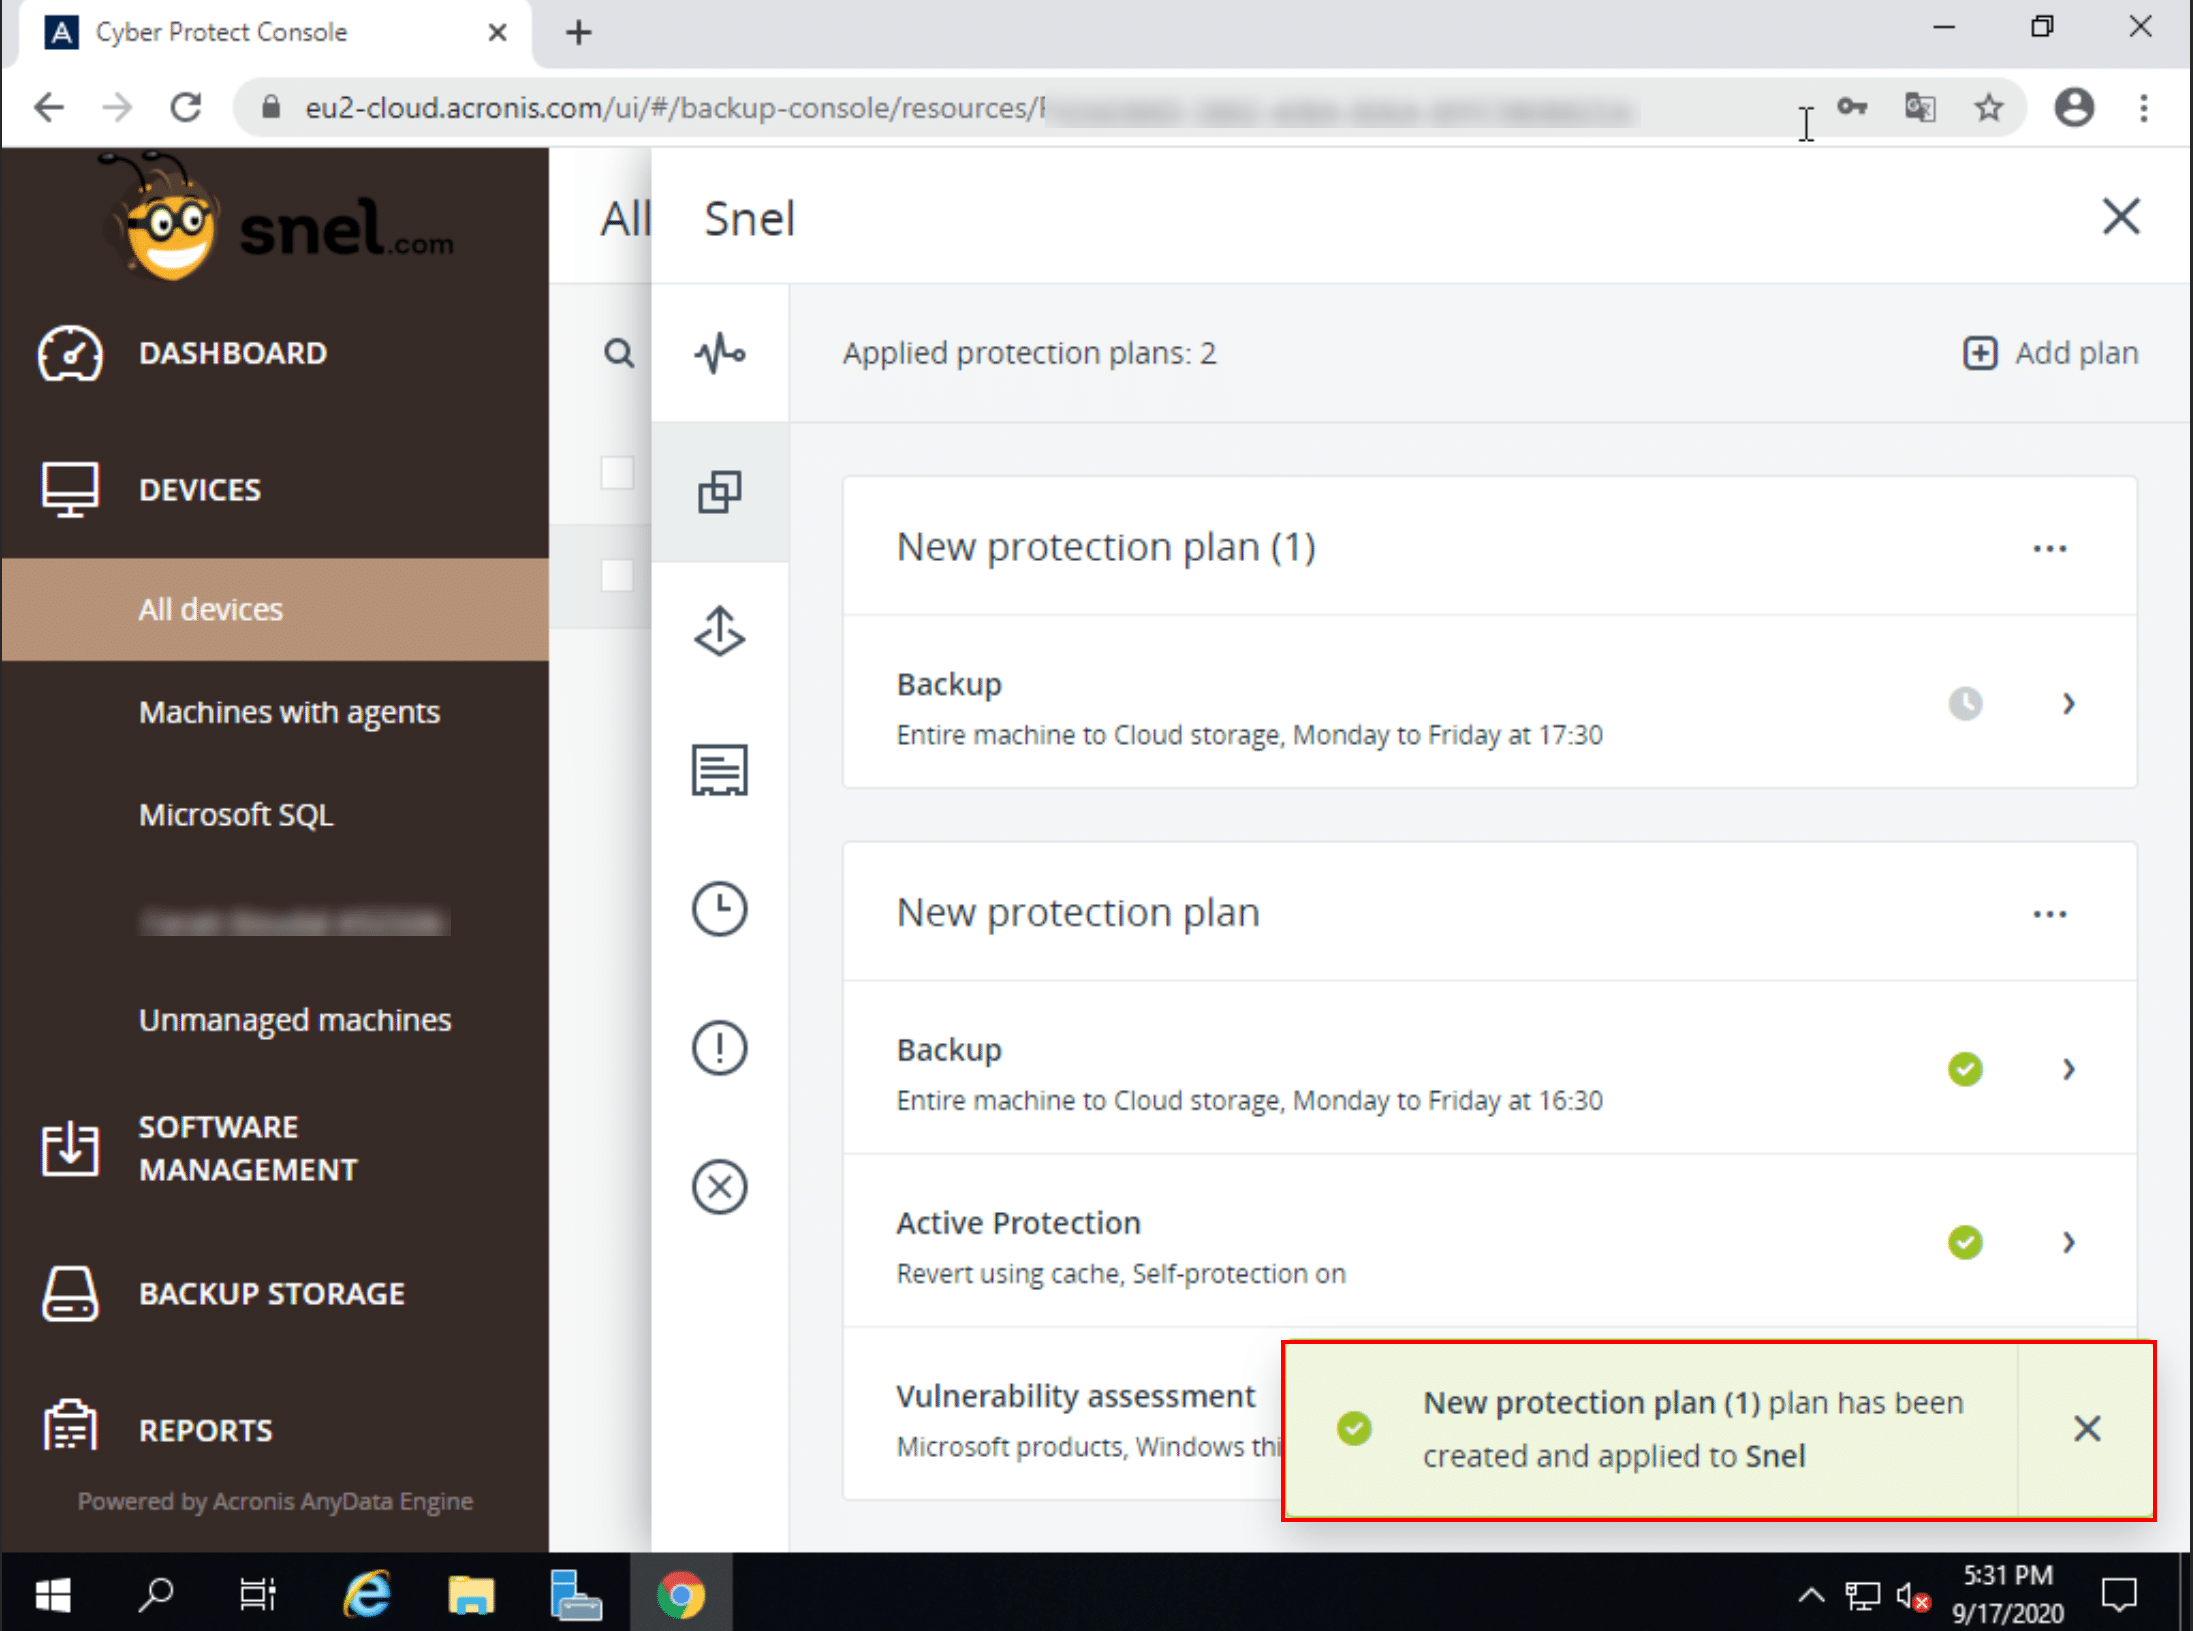Click the volume icon in system tray
The width and height of the screenshot is (2193, 1631).
coord(1911,1596)
